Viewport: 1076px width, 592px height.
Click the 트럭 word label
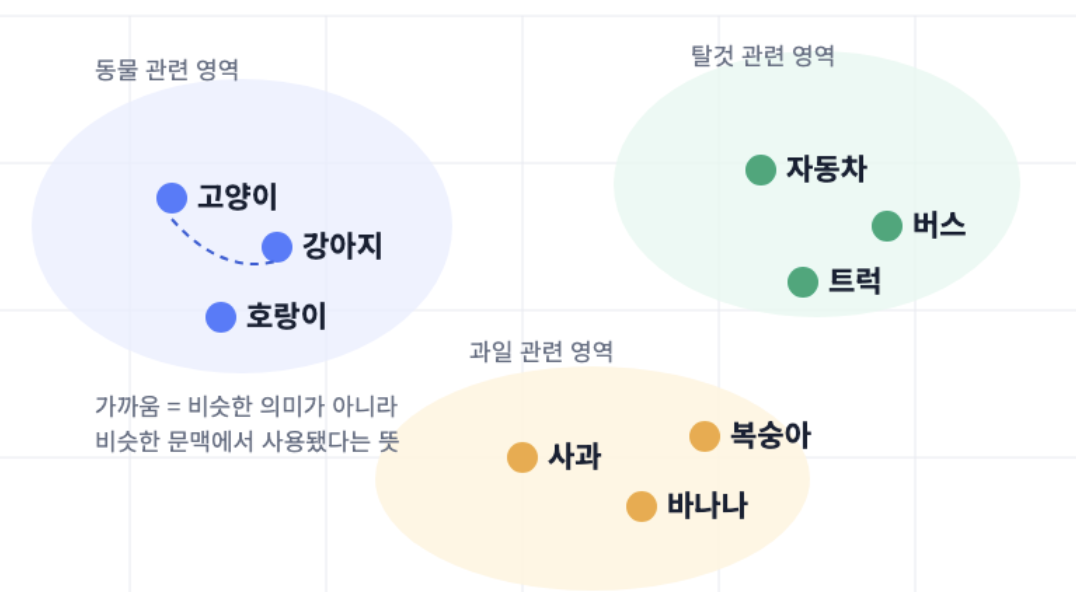click(x=855, y=281)
